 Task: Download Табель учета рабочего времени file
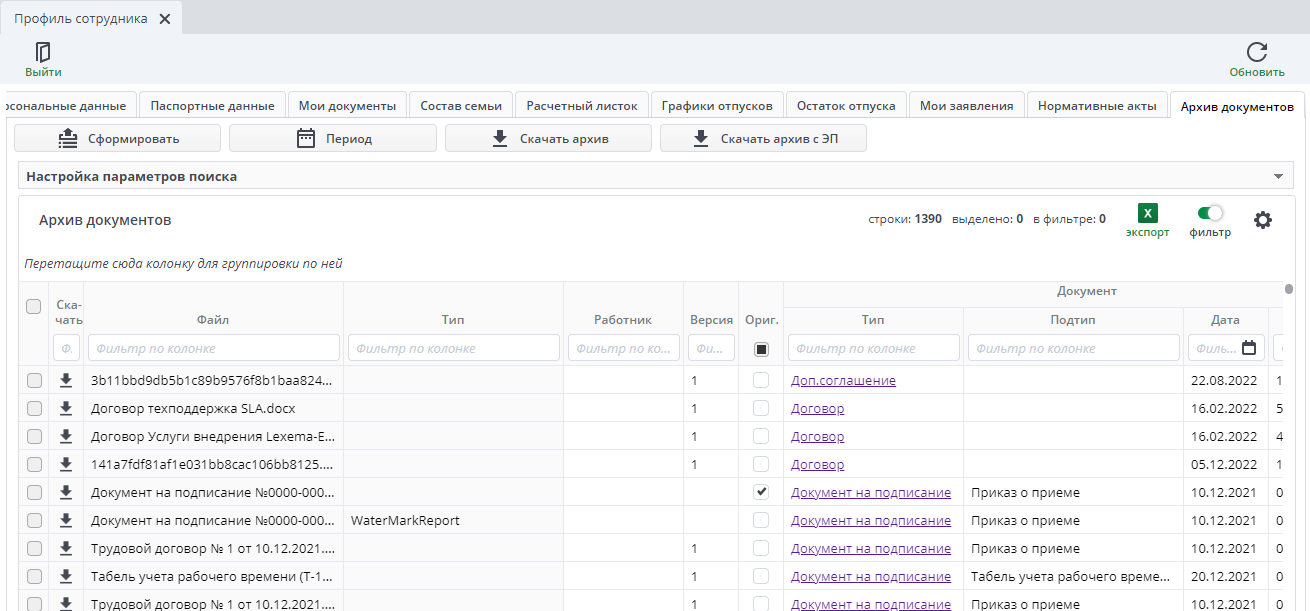[67, 576]
